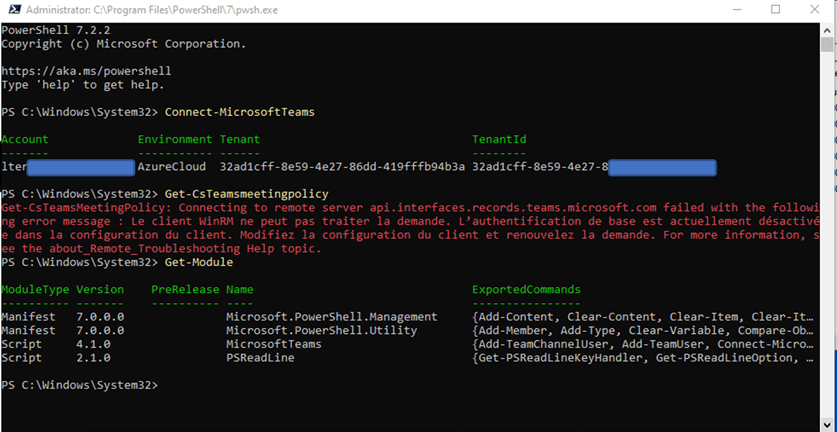Click the Account column header
This screenshot has width=837, height=432.
25,140
